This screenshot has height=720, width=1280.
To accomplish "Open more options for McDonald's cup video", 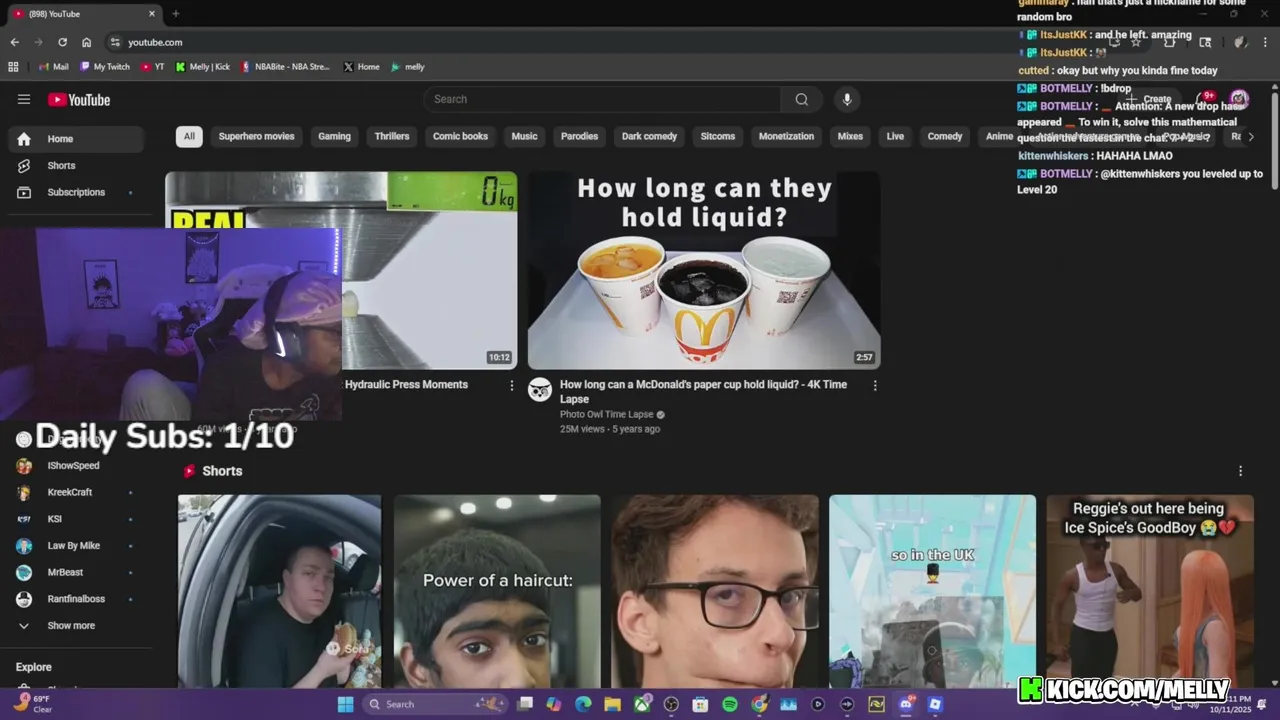I will (875, 385).
